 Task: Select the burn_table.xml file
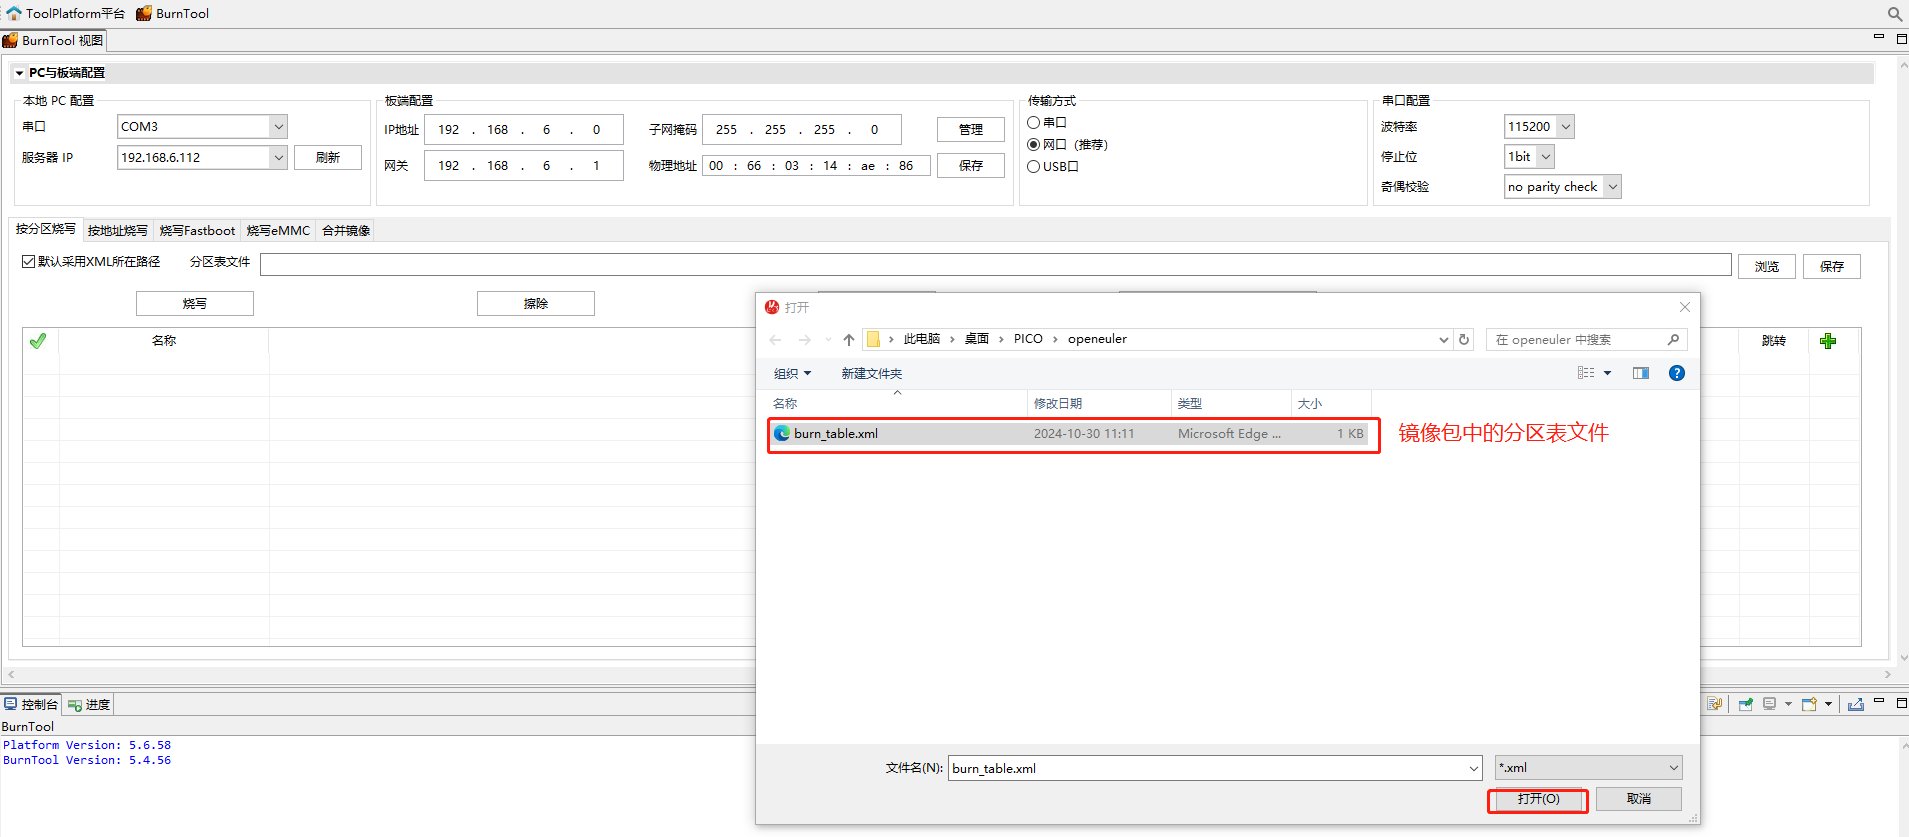tap(836, 434)
